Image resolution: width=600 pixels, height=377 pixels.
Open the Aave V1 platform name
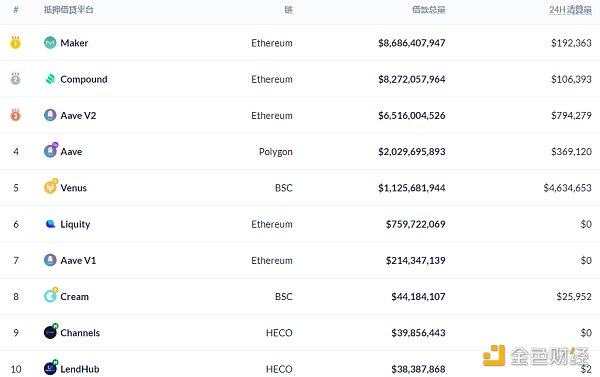coord(78,261)
